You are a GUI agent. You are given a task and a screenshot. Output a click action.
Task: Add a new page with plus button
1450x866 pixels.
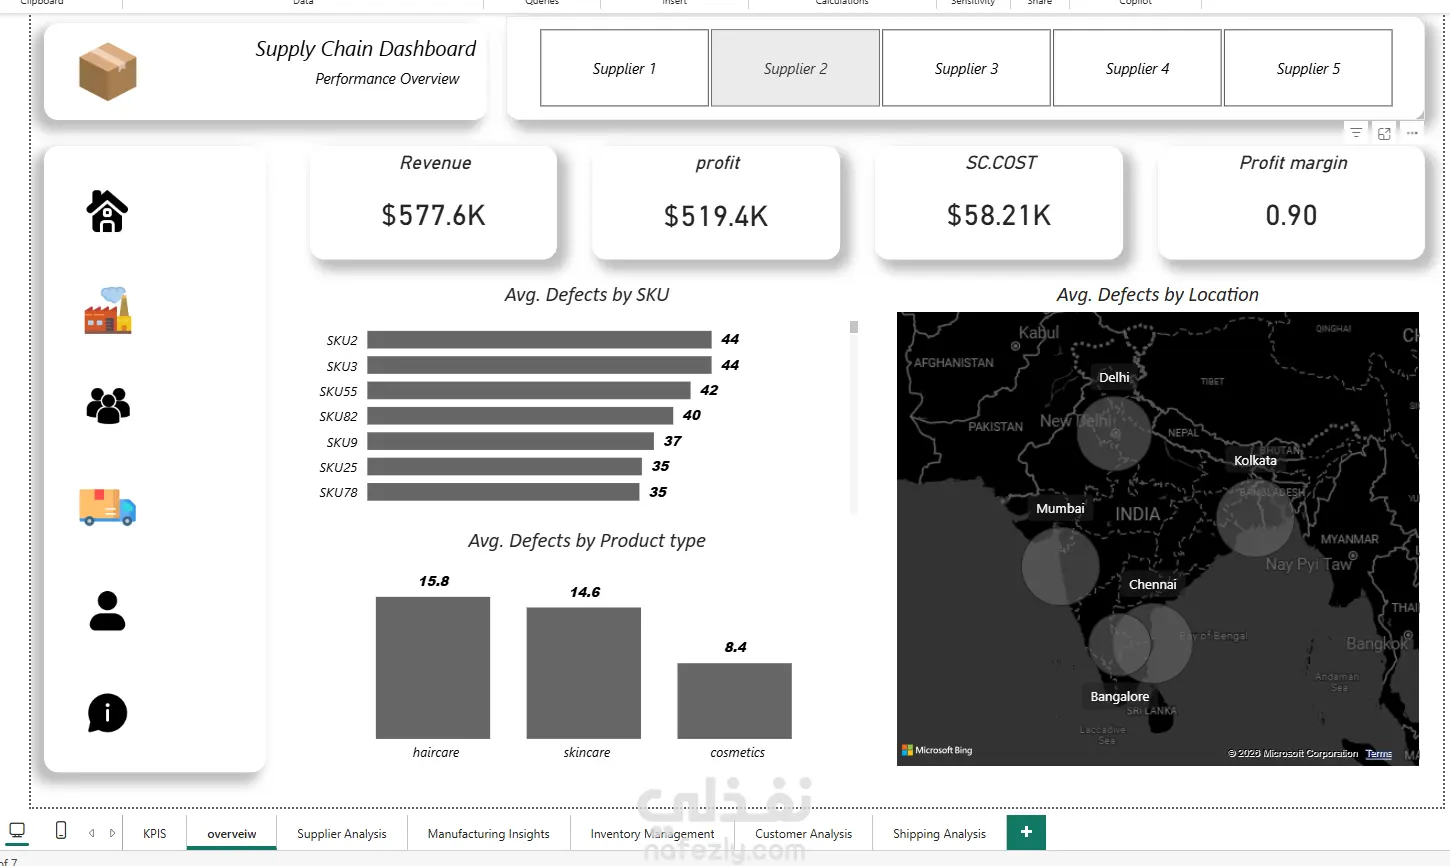coord(1026,832)
